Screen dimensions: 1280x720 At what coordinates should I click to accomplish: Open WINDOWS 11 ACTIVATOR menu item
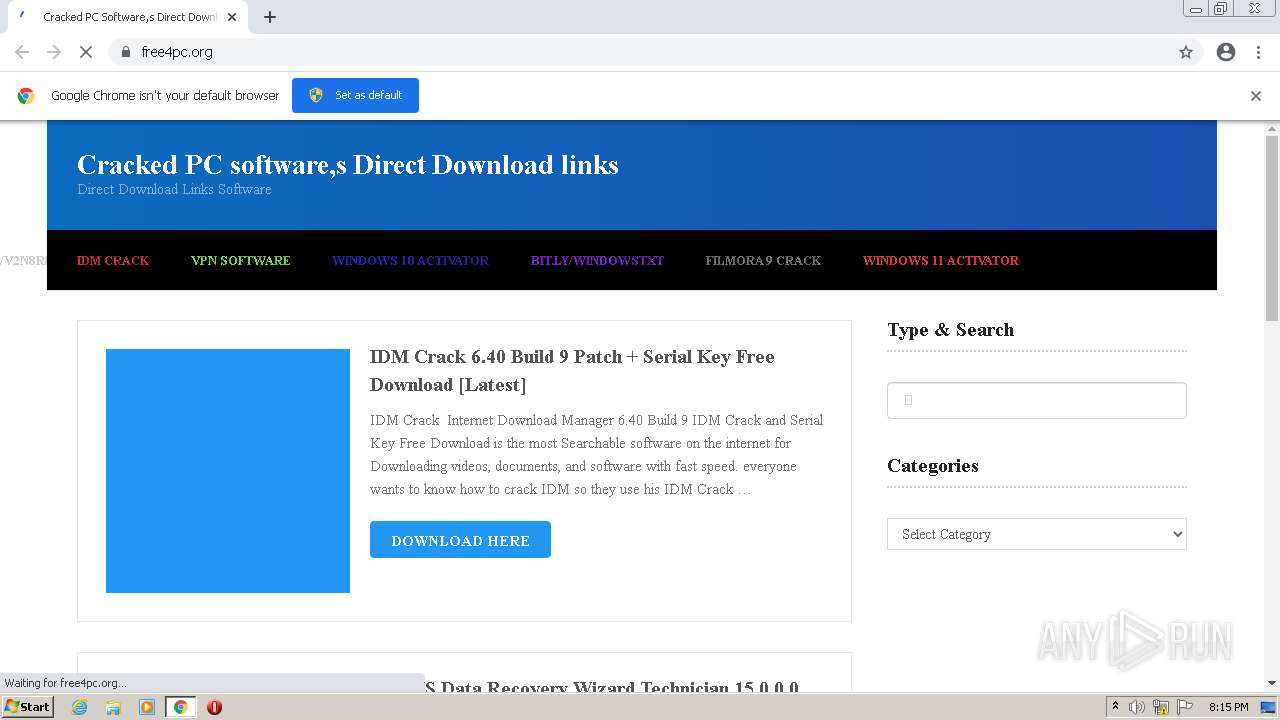941,260
